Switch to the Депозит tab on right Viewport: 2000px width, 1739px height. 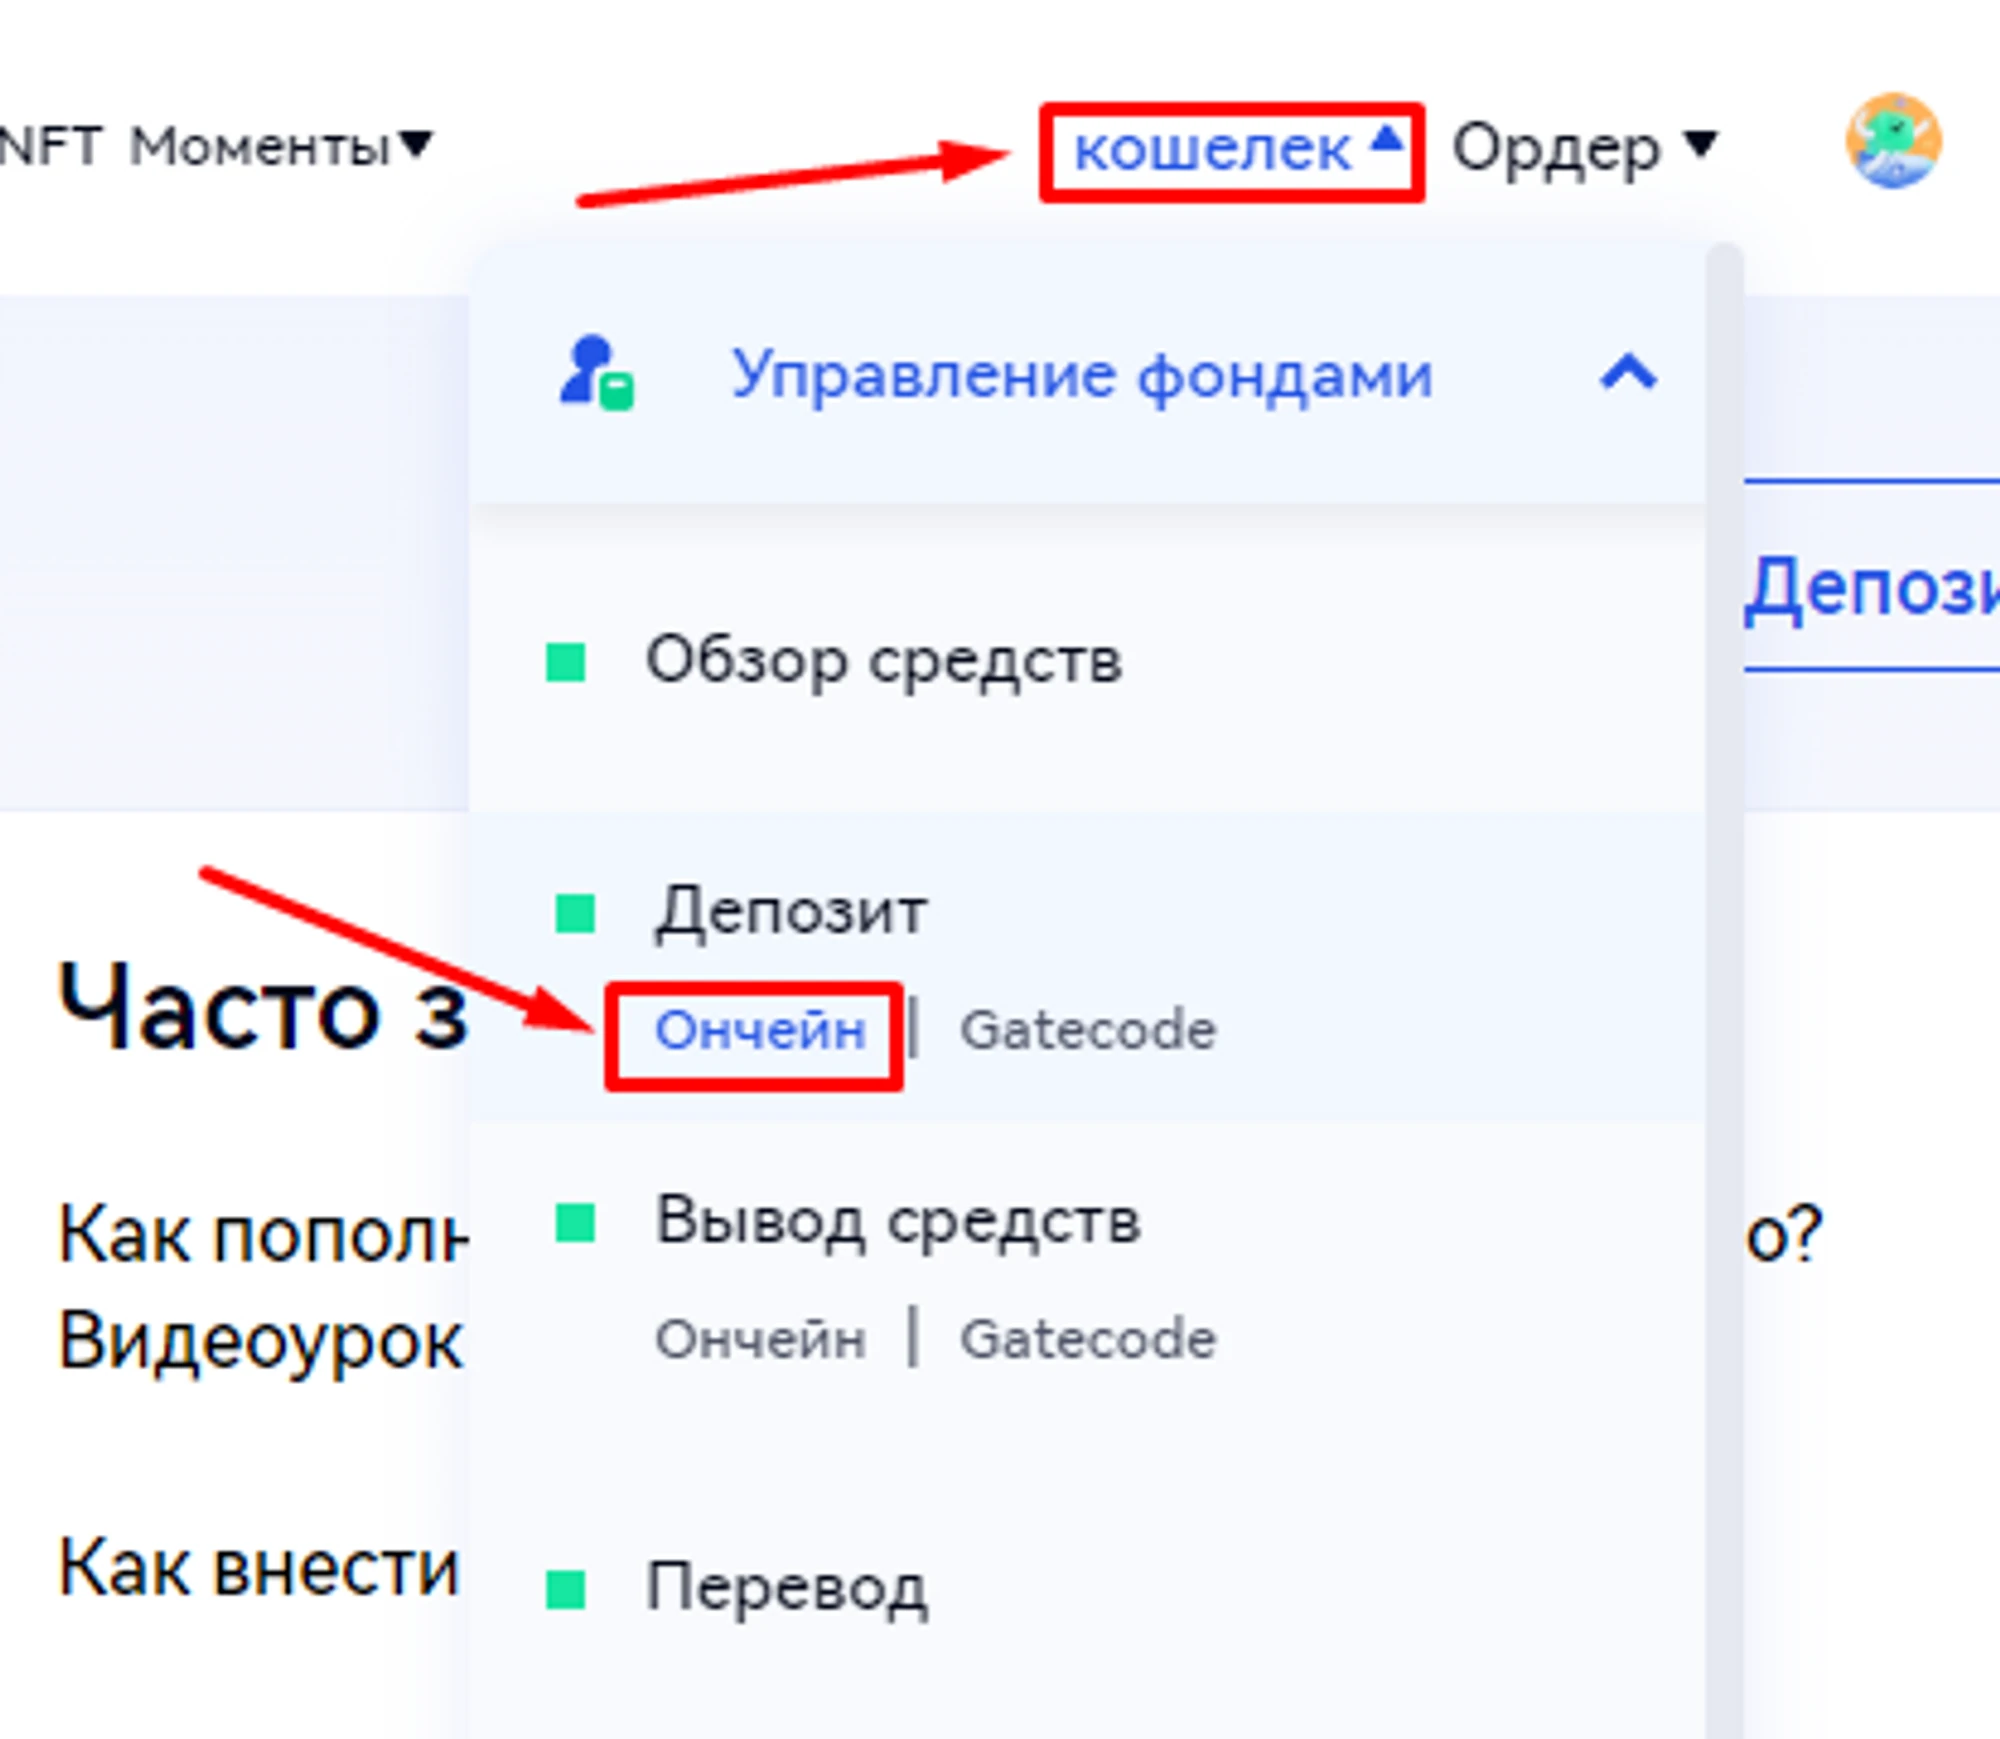[1870, 588]
